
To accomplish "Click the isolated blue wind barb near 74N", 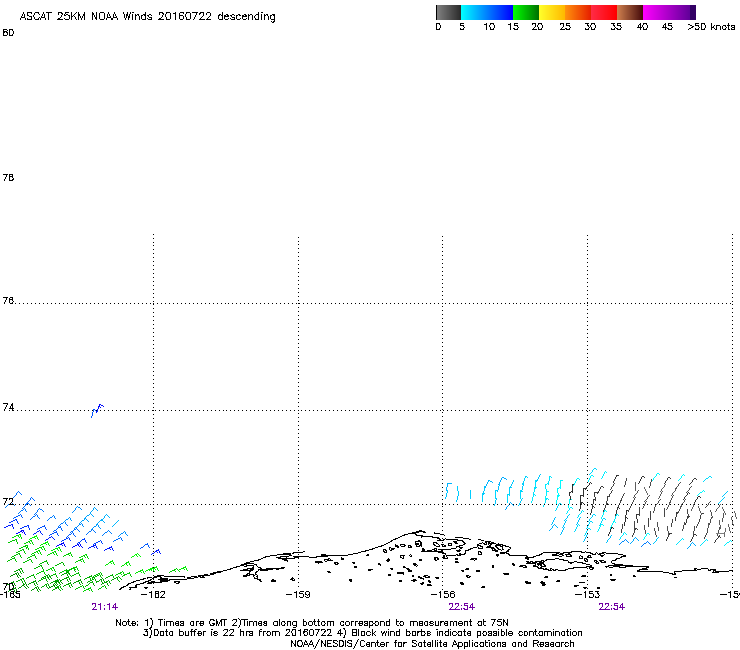I will (x=97, y=410).
